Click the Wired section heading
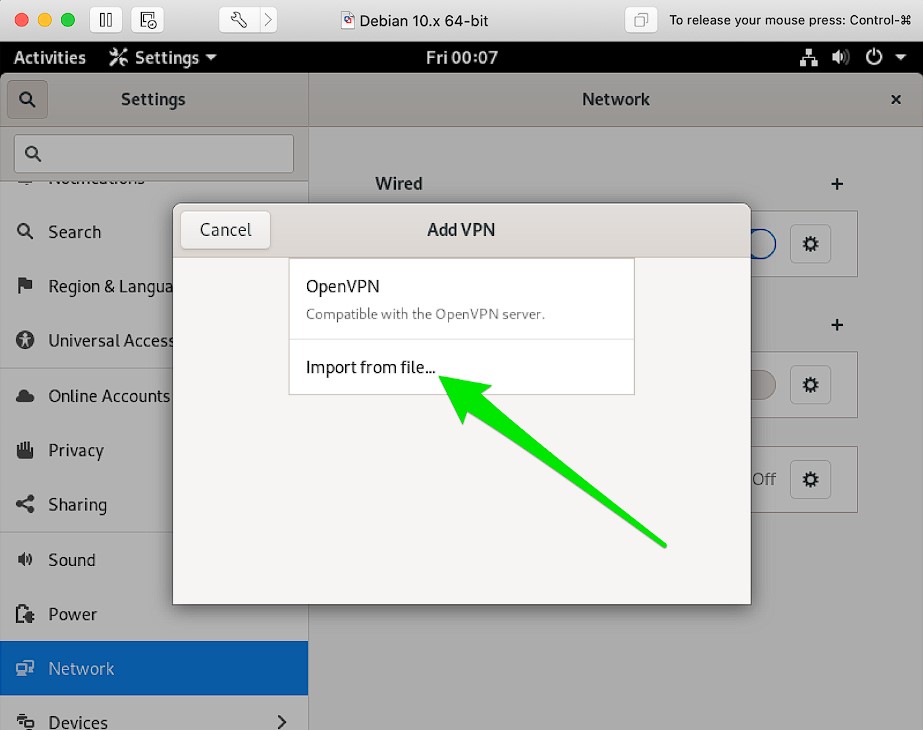Image resolution: width=923 pixels, height=730 pixels. (399, 184)
